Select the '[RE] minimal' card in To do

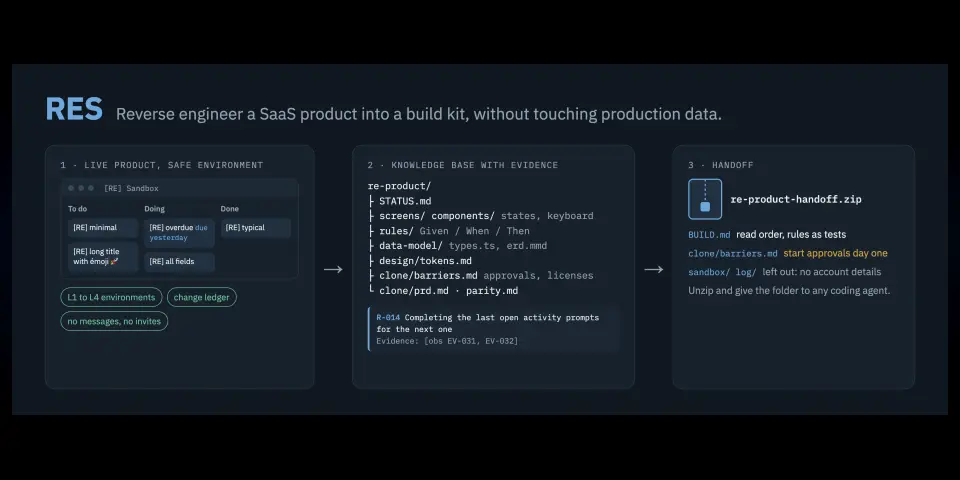(103, 228)
